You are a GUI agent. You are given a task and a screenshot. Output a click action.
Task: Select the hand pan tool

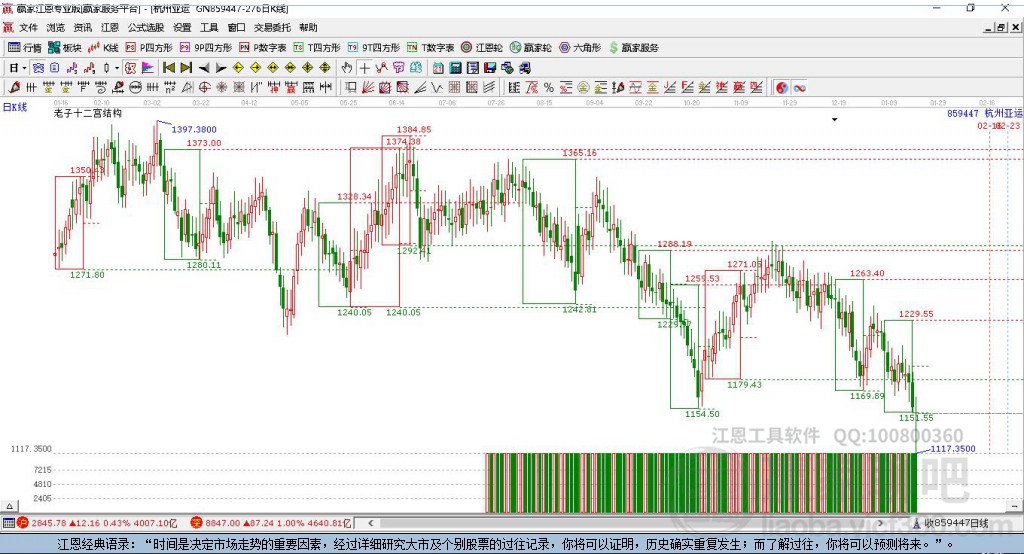click(x=347, y=68)
